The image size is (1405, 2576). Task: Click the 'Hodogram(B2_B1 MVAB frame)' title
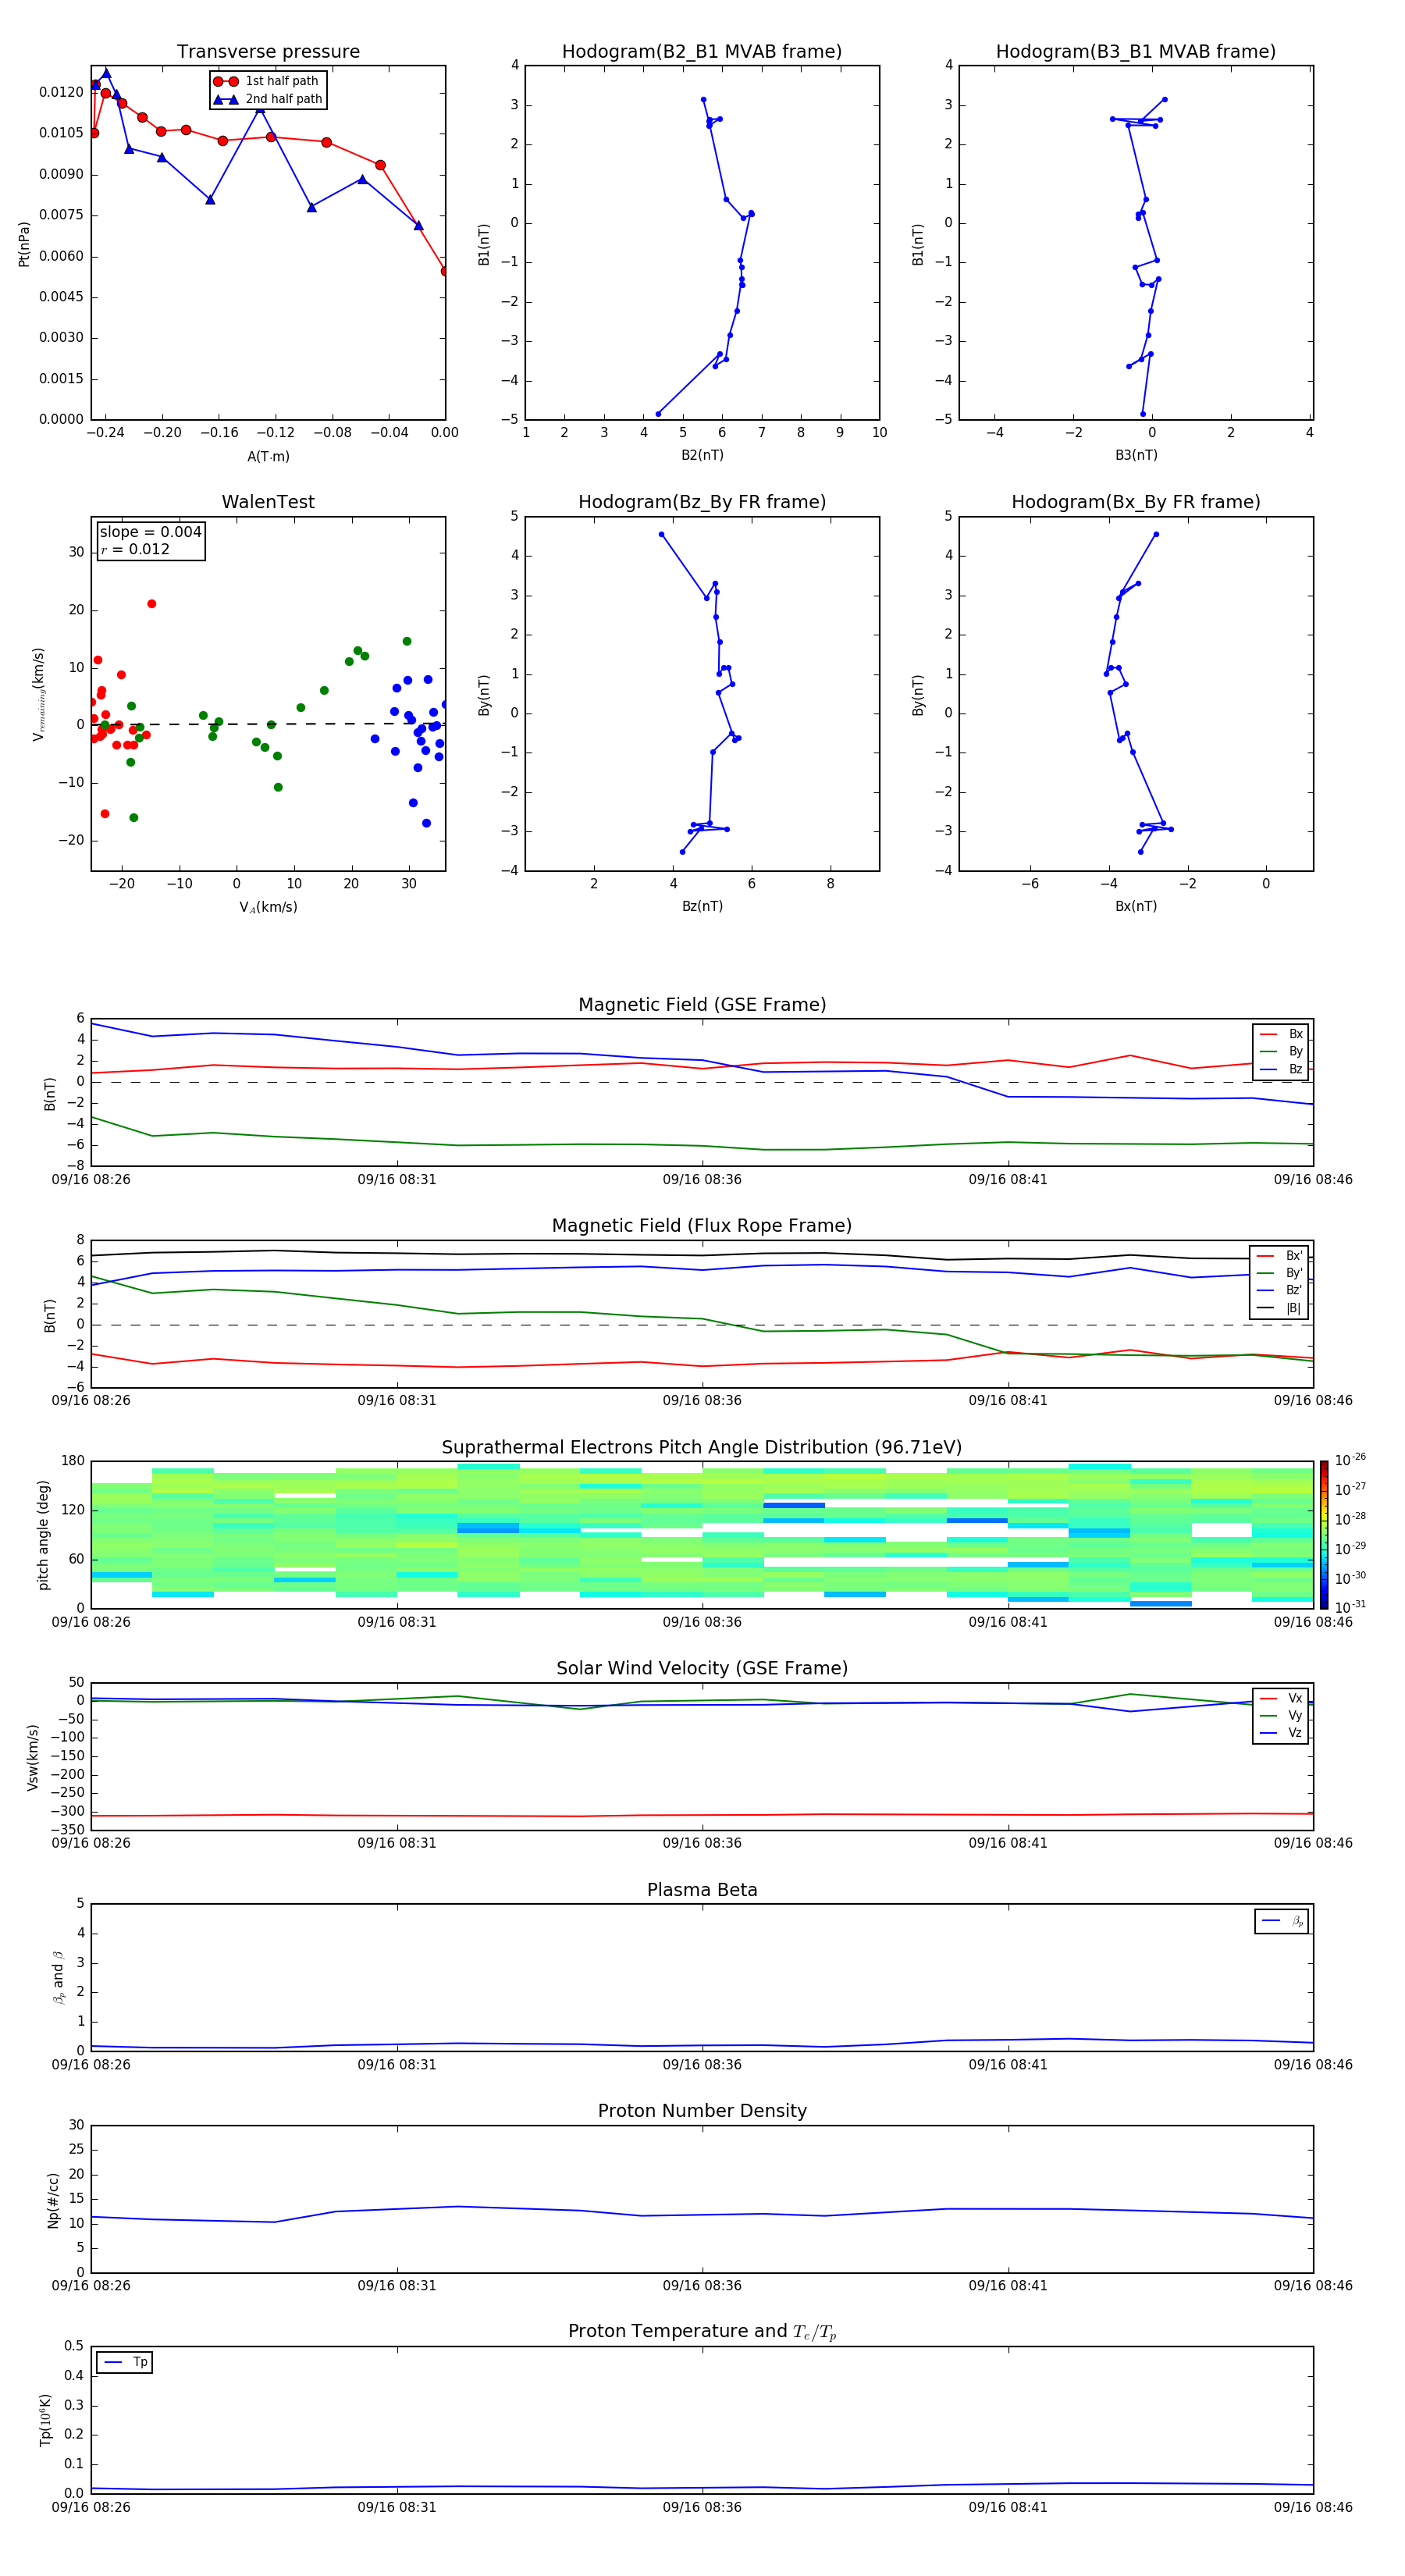pyautogui.click(x=702, y=52)
